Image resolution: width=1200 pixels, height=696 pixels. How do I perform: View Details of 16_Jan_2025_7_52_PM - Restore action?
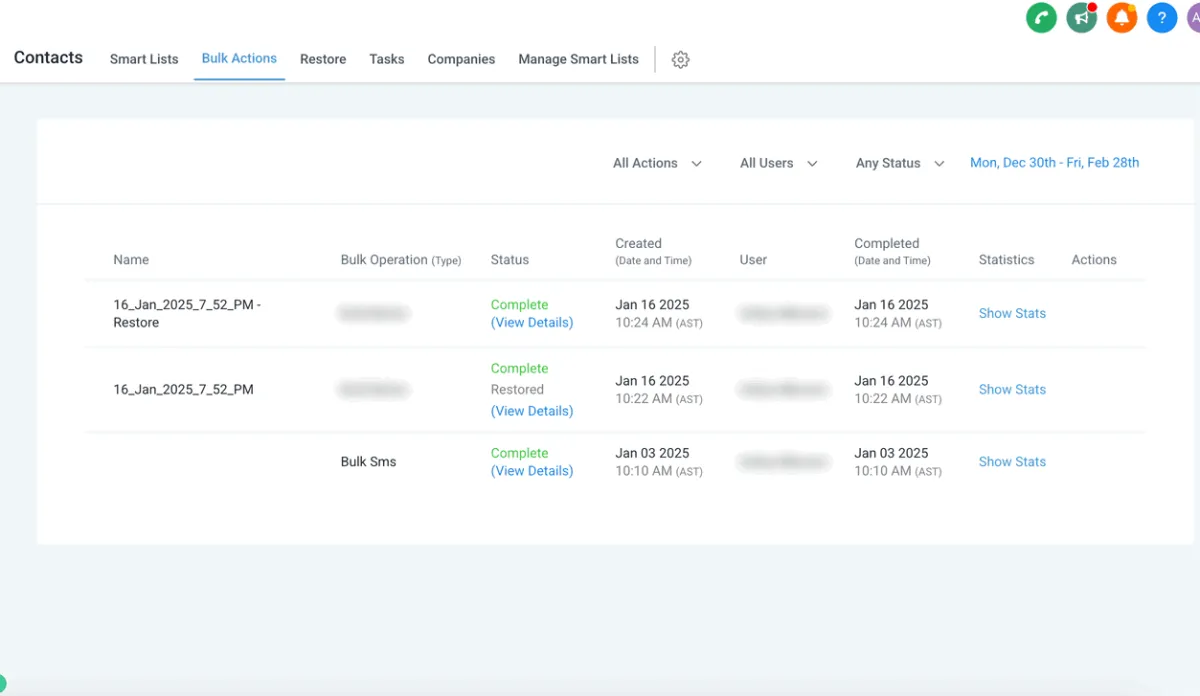[x=532, y=323]
